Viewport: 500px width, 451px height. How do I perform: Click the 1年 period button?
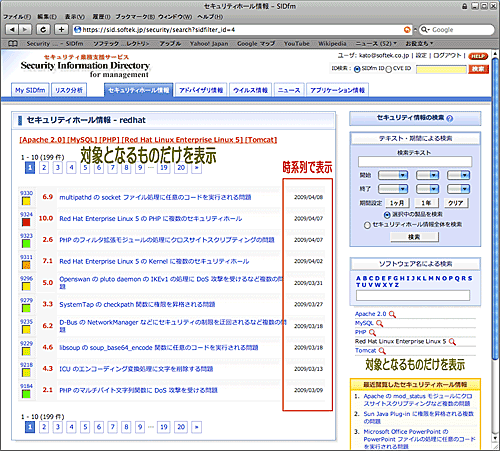[x=426, y=203]
